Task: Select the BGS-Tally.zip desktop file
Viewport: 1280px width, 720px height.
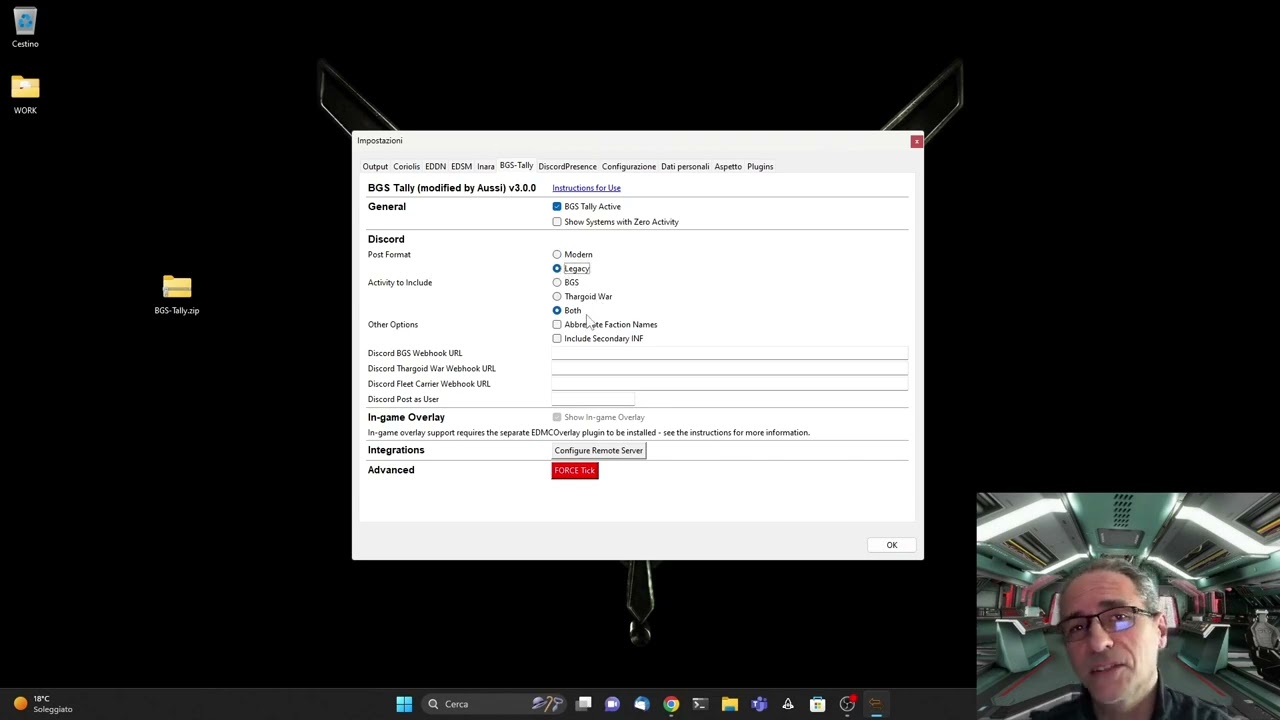Action: 177,295
